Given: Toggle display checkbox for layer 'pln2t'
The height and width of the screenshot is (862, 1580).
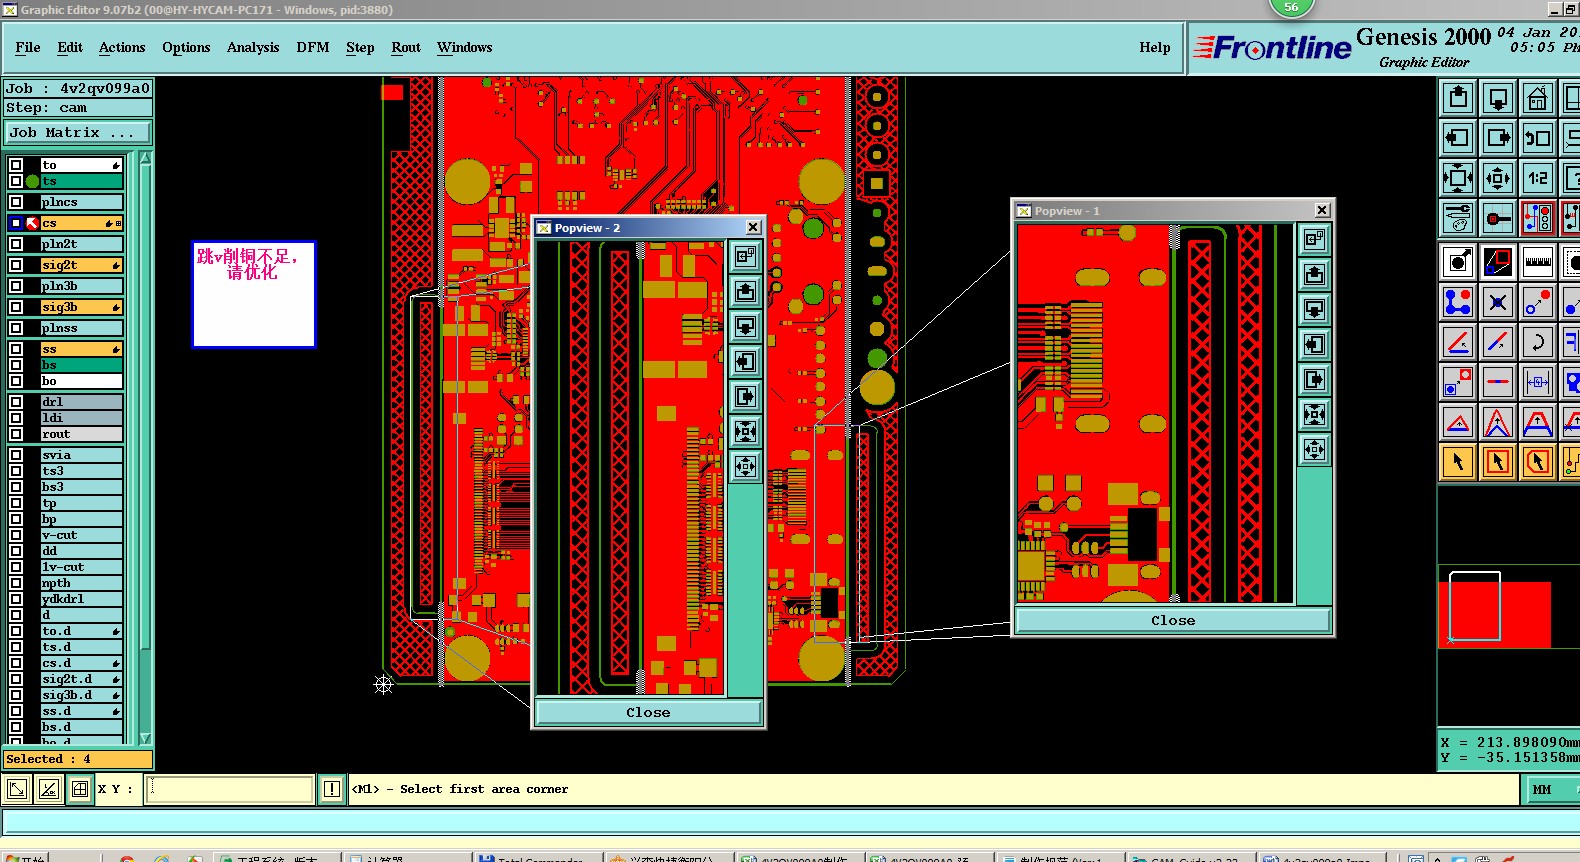Looking at the screenshot, I should [16, 244].
